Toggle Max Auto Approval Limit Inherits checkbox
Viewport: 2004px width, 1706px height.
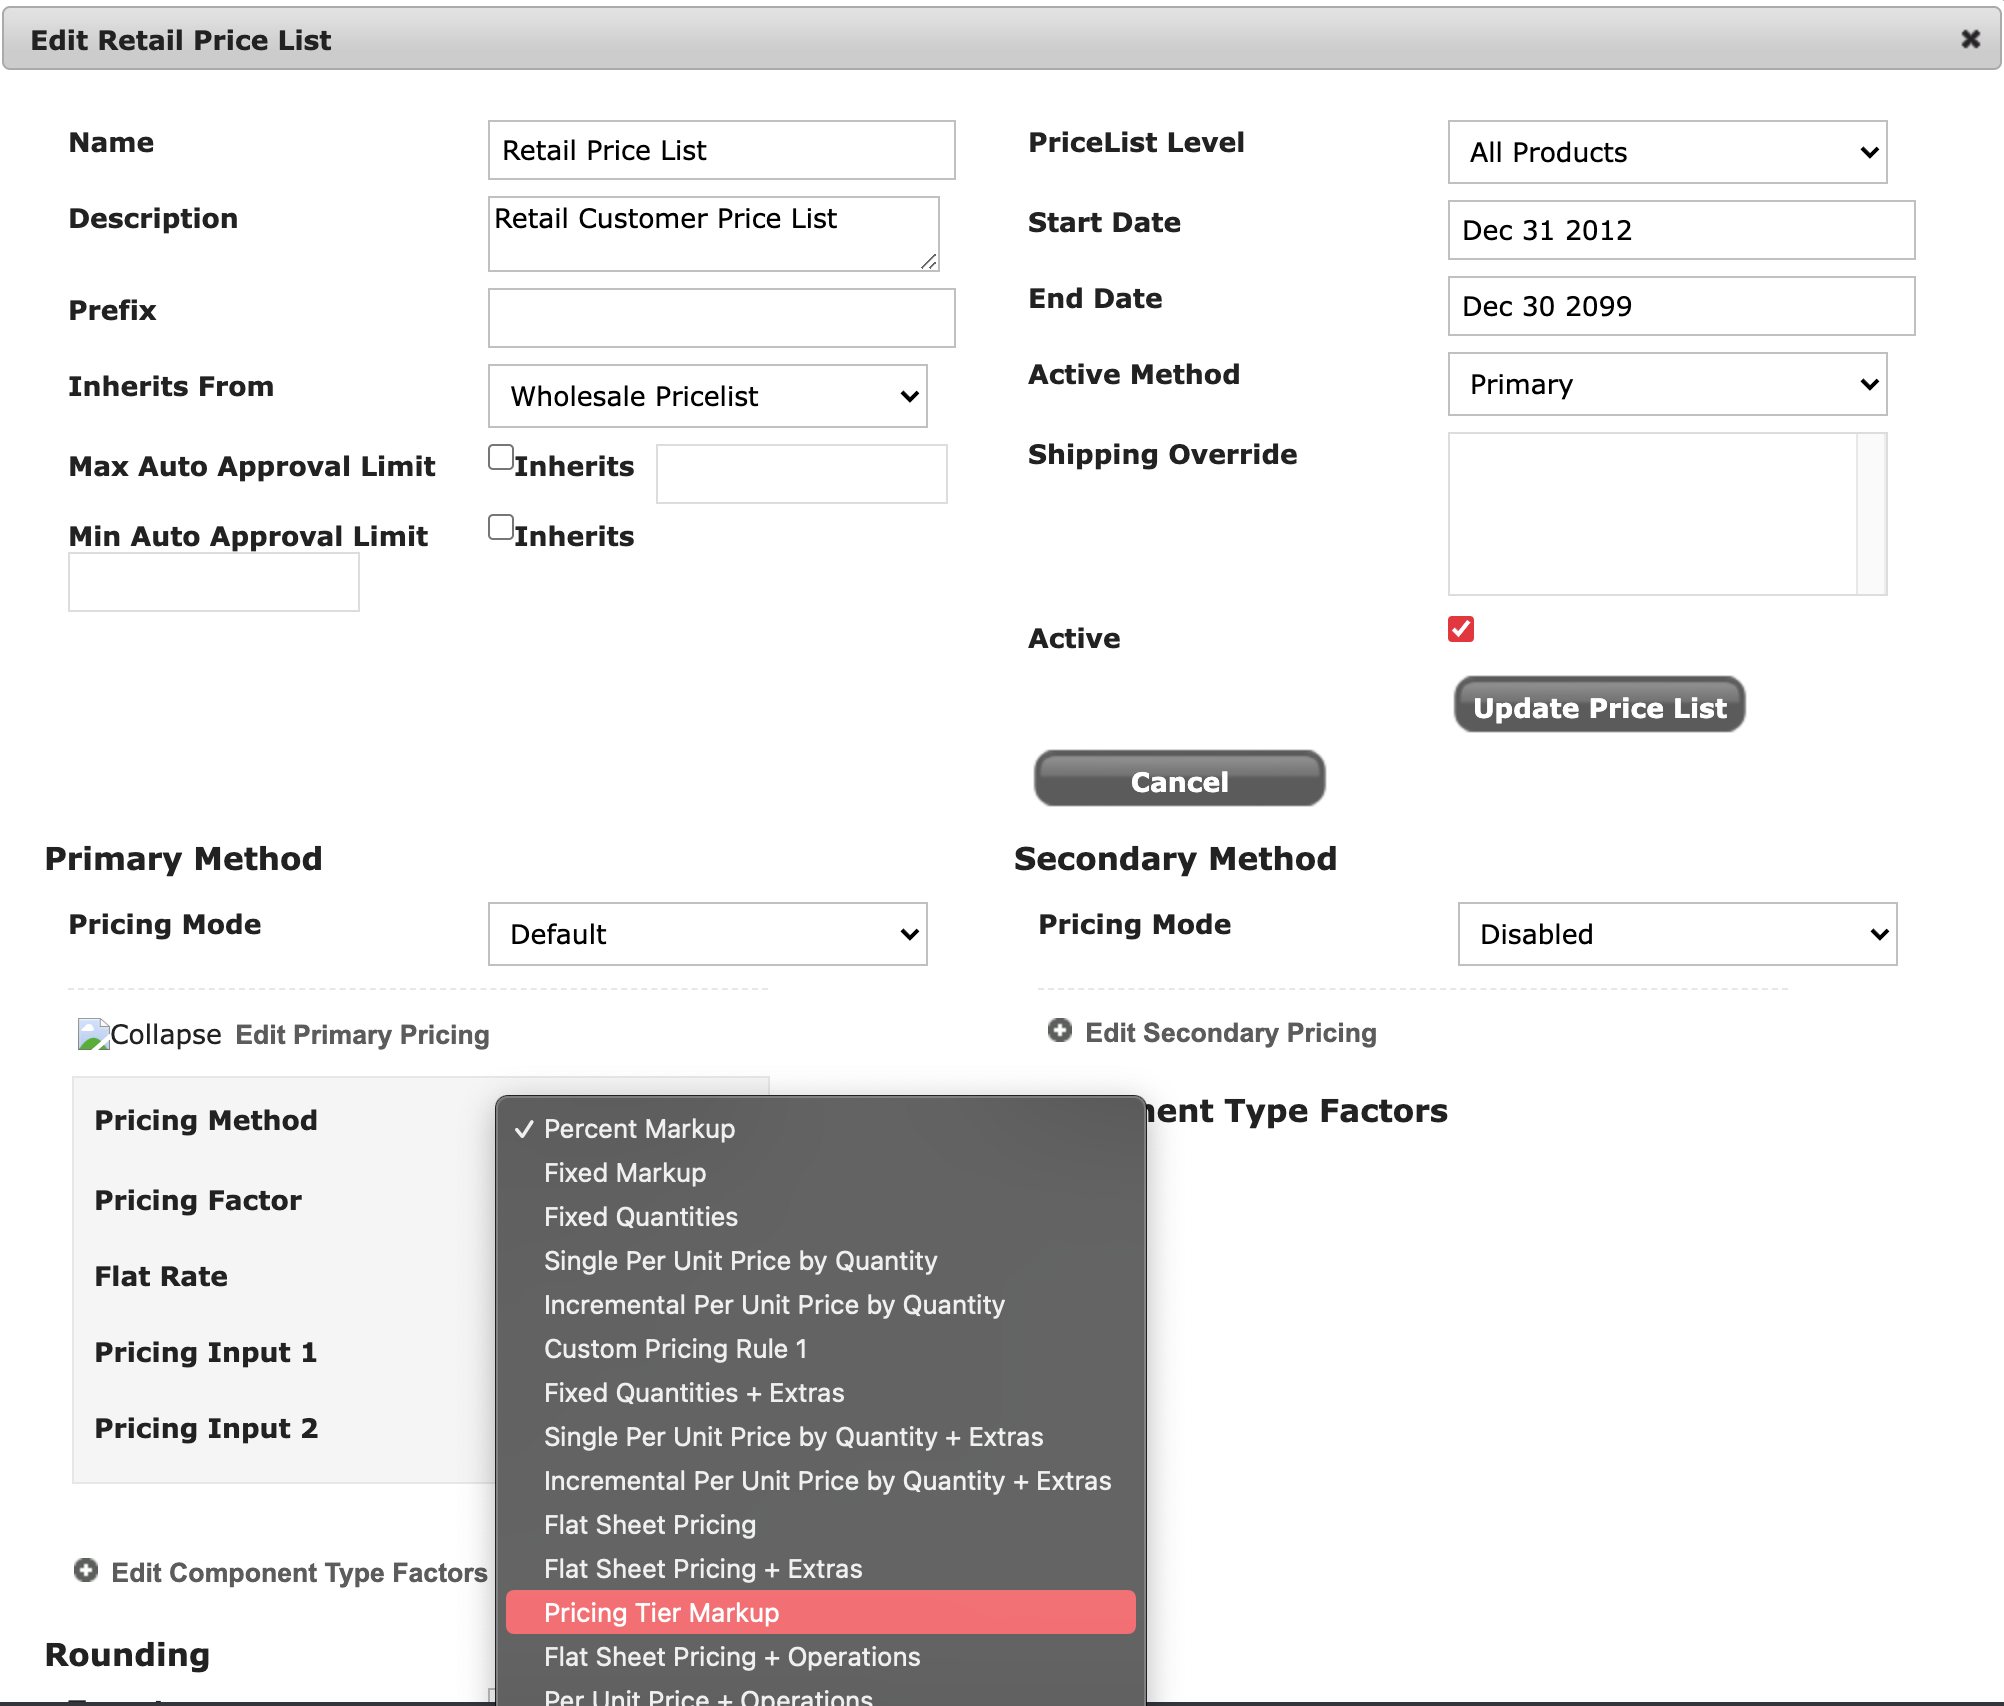[x=501, y=458]
